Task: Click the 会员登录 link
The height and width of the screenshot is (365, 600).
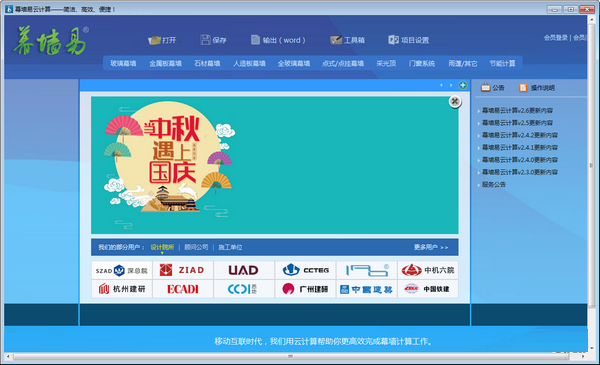Action: click(x=556, y=37)
